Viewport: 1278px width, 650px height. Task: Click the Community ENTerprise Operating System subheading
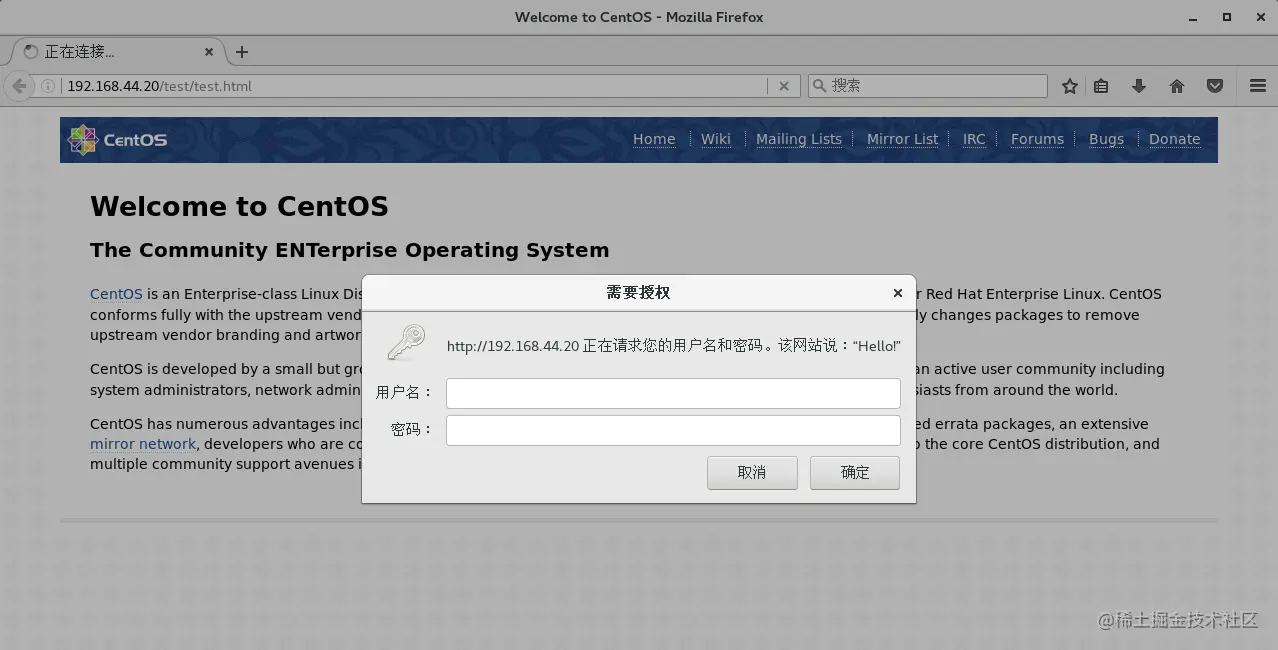point(349,250)
